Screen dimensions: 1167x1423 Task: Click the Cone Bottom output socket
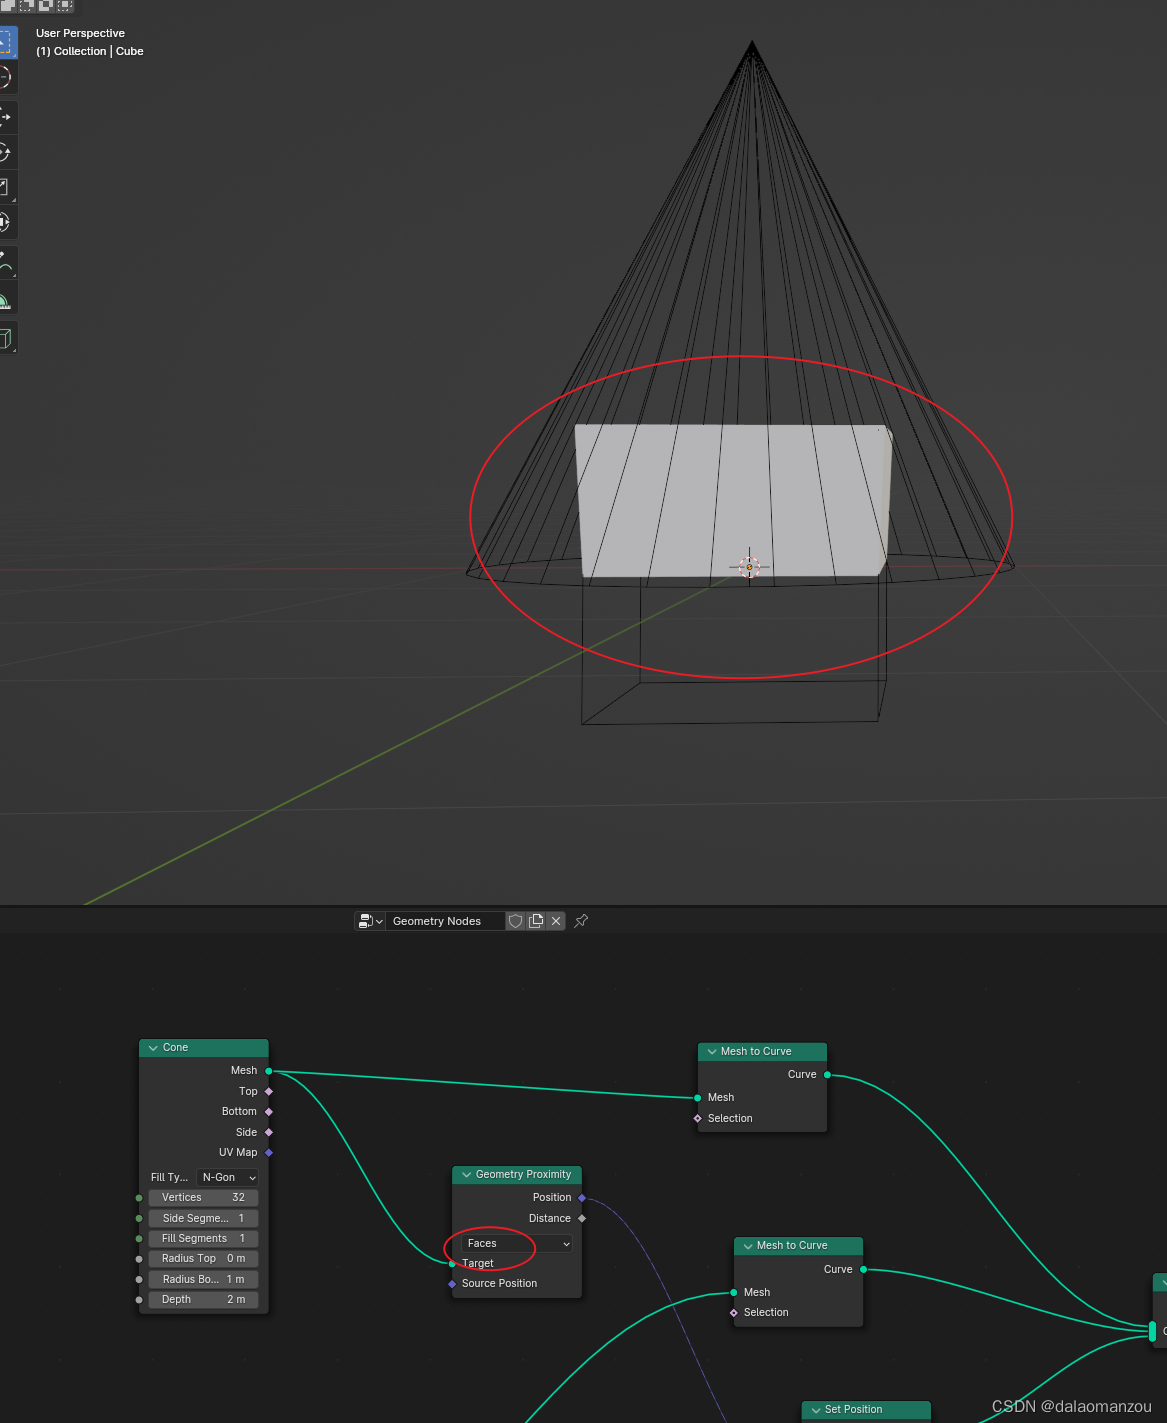point(269,1112)
